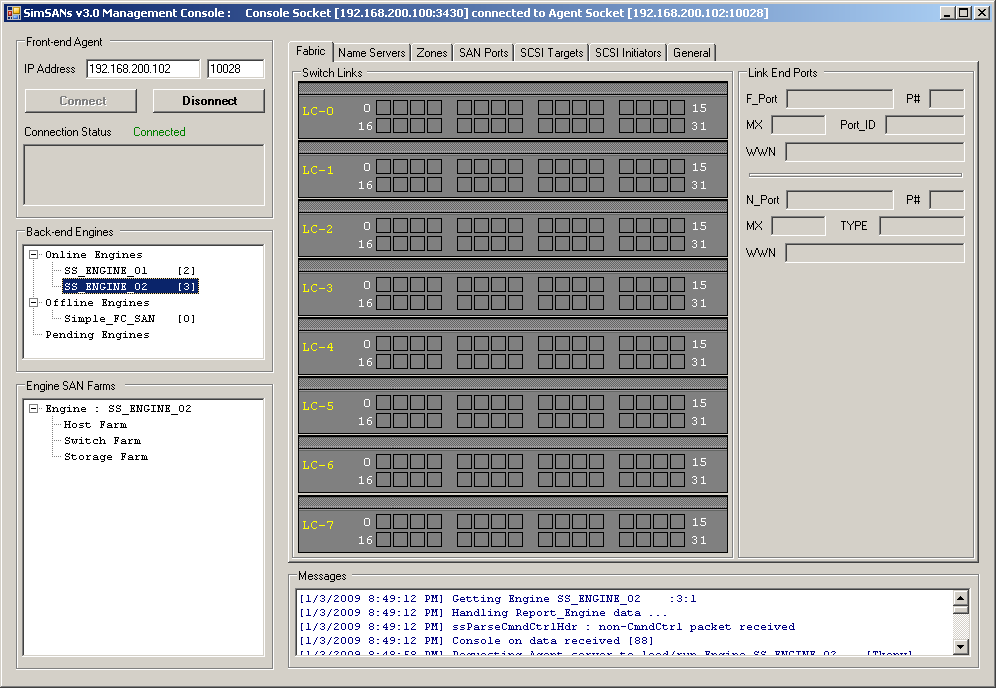This screenshot has height=688, width=996.
Task: Click port 31 on line card LC-2
Action: (677, 243)
